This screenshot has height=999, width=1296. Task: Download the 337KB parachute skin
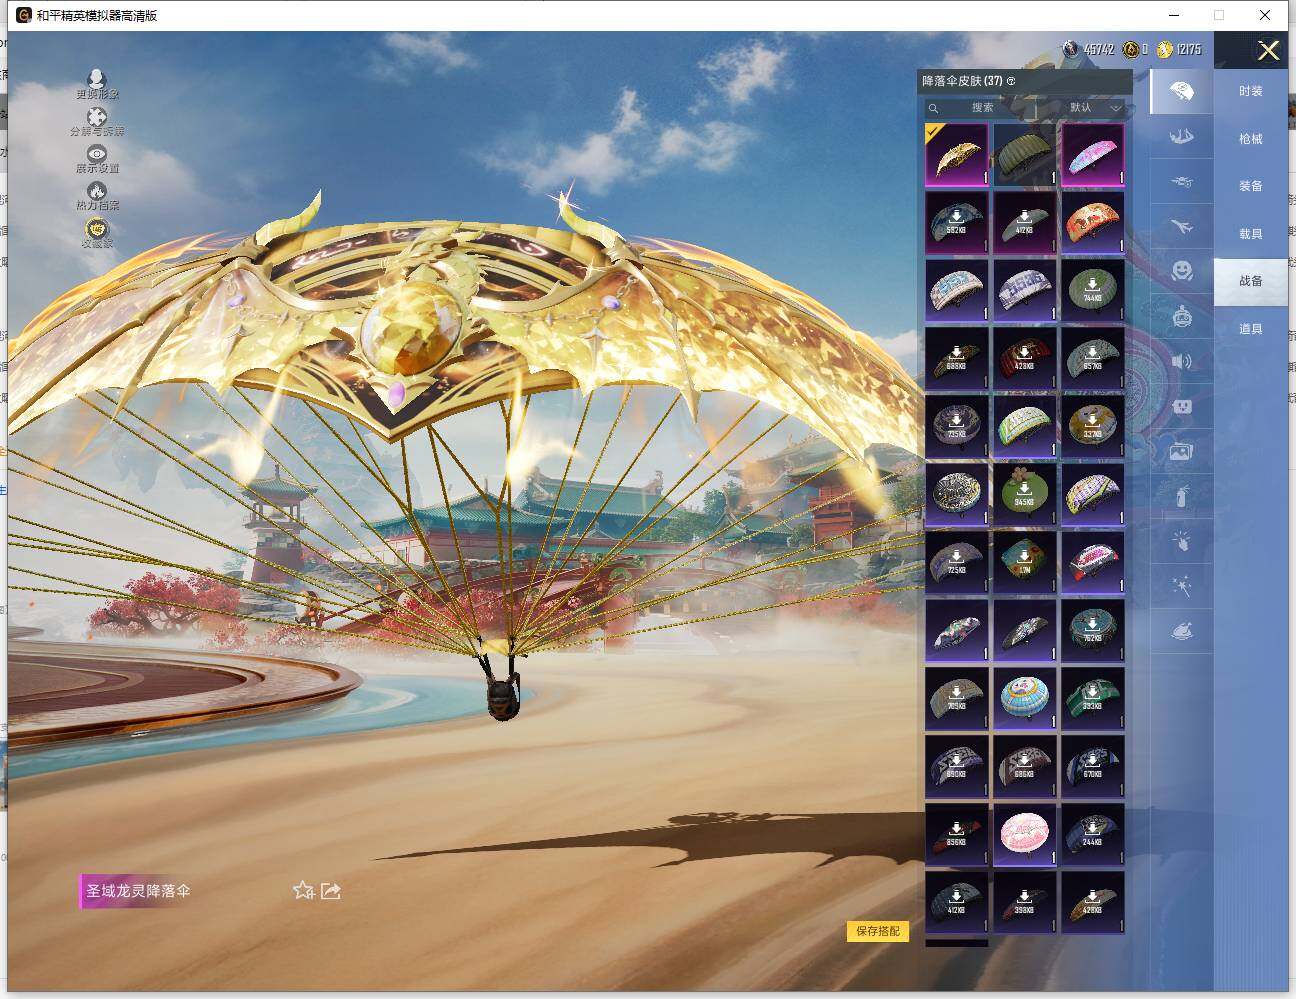tap(1093, 426)
